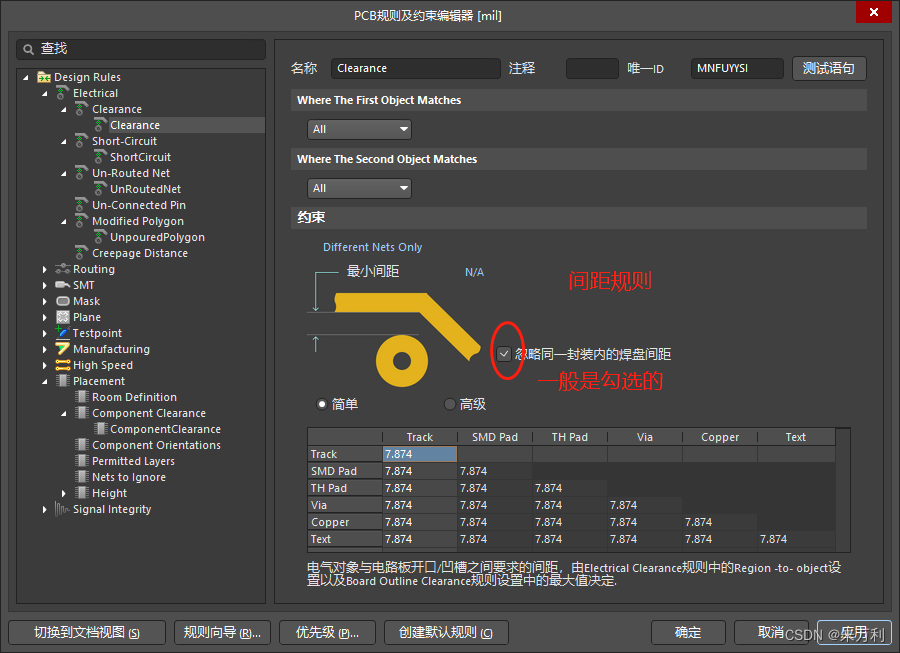Click the 确定 (OK) button
Screen dimensions: 900x653
(x=688, y=632)
